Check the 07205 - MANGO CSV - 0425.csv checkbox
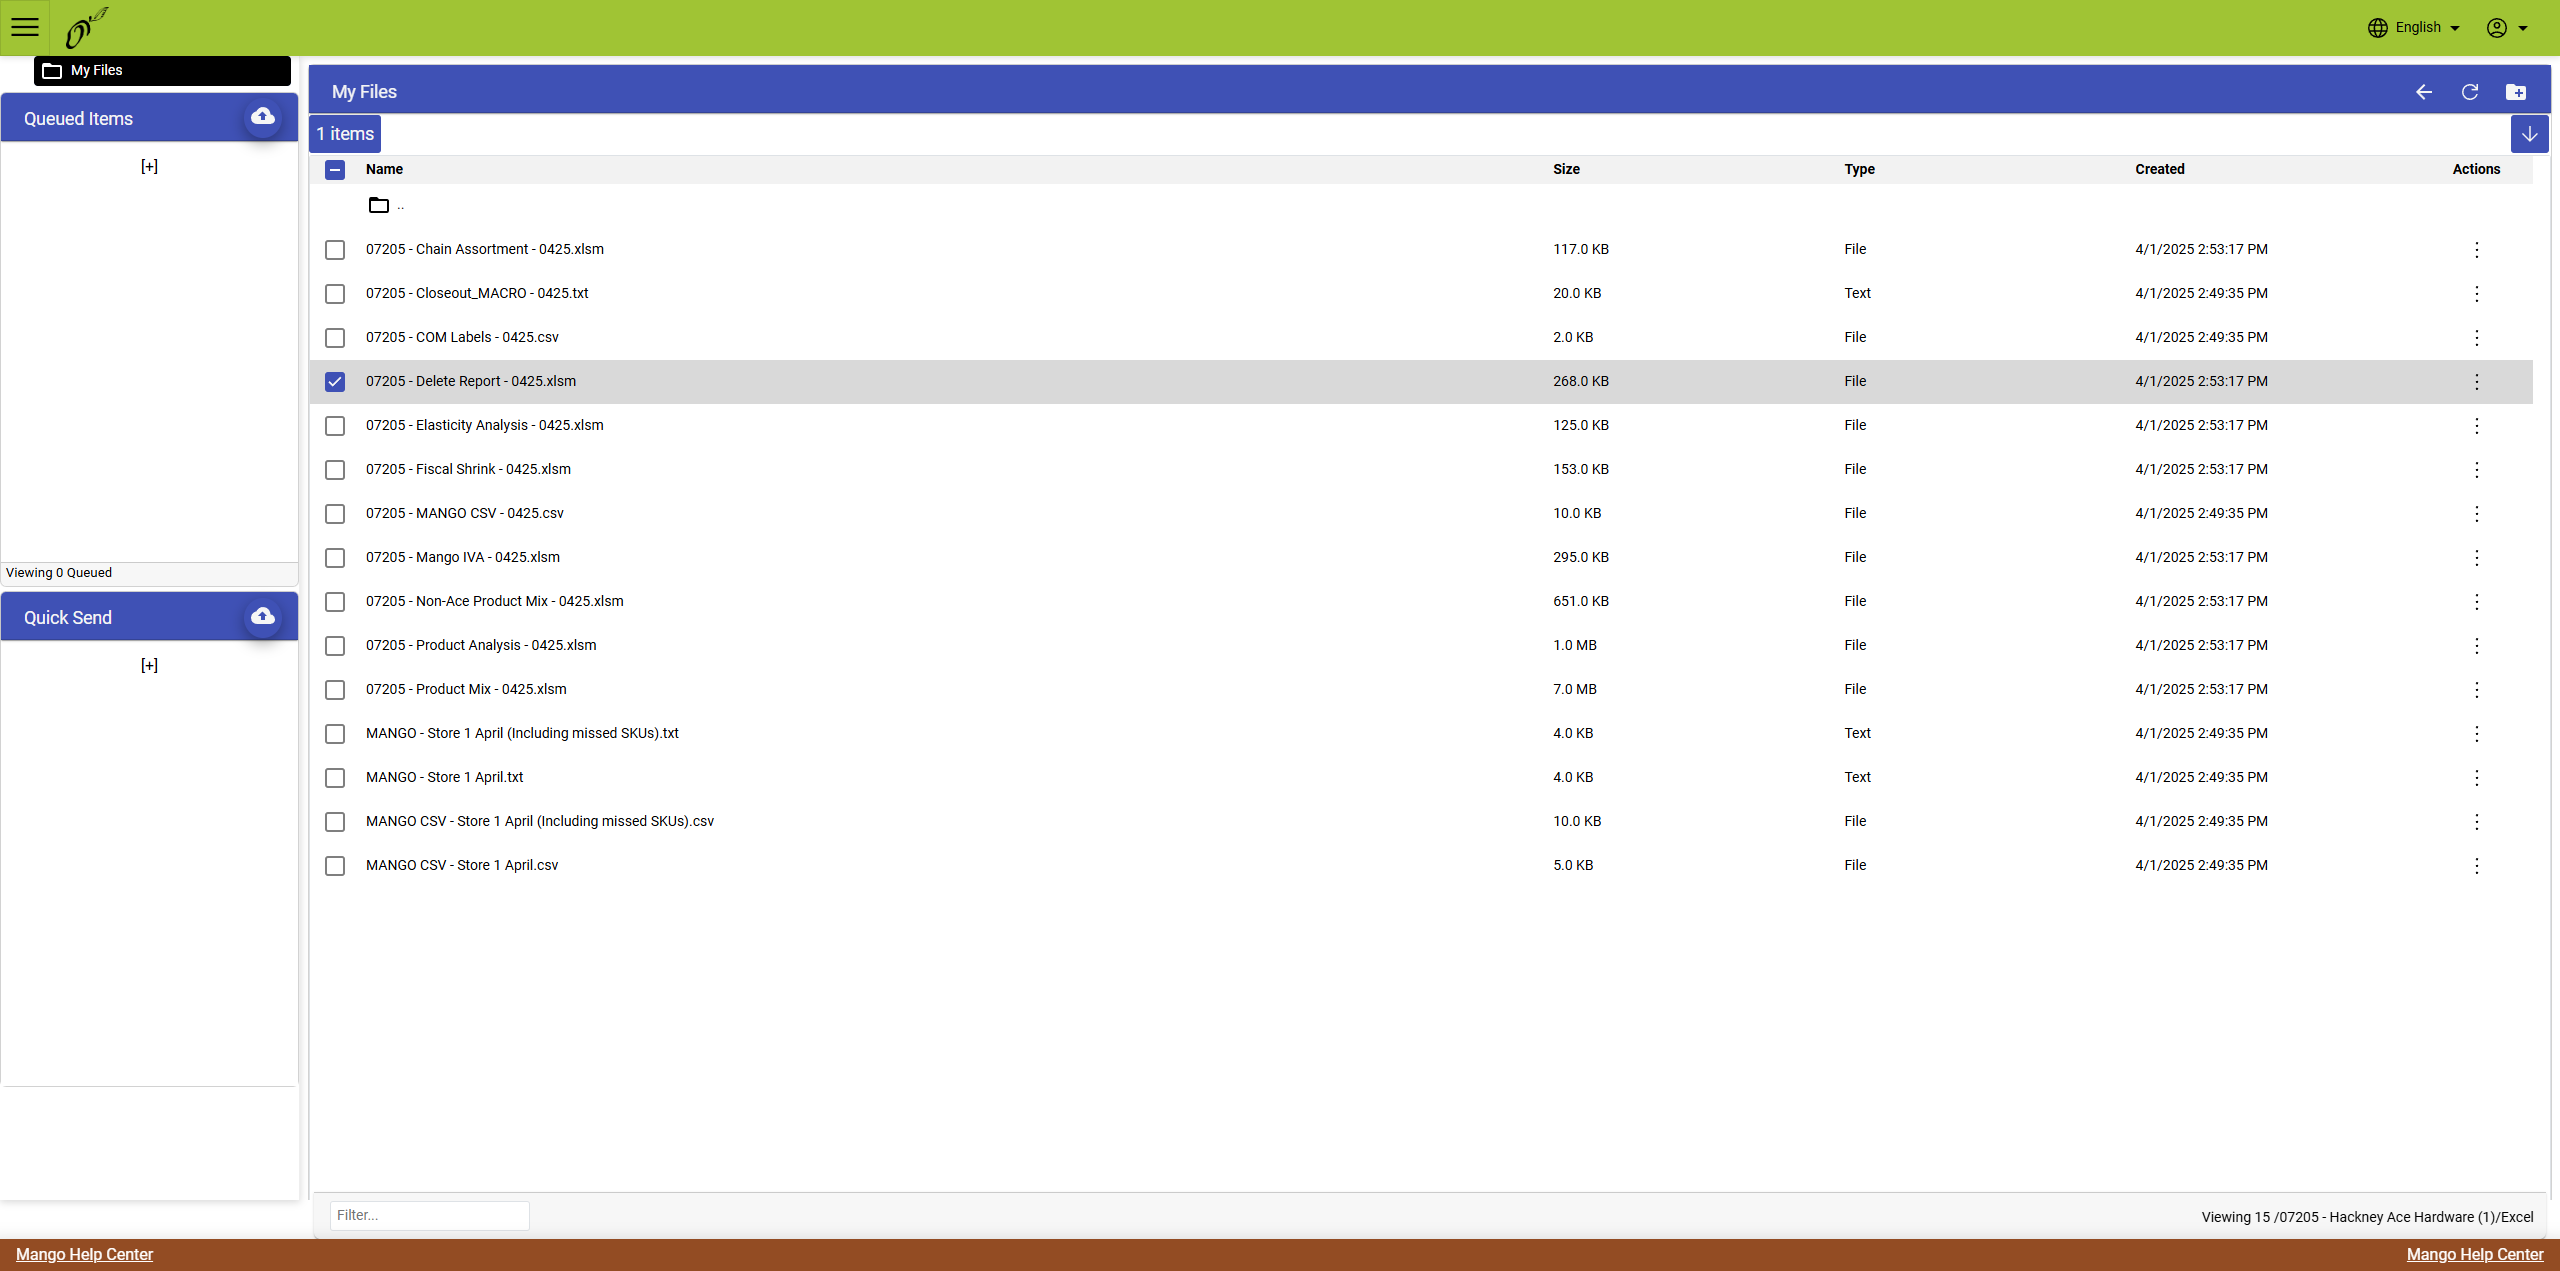The image size is (2560, 1271). pyautogui.click(x=335, y=514)
